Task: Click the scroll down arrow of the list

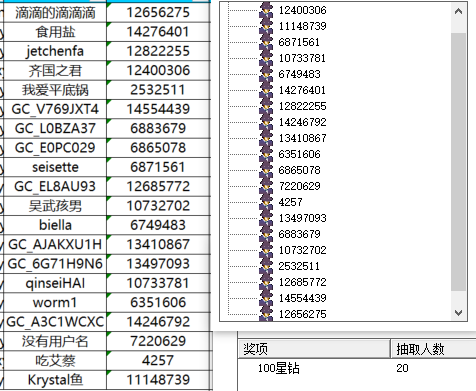Action: coord(458,313)
